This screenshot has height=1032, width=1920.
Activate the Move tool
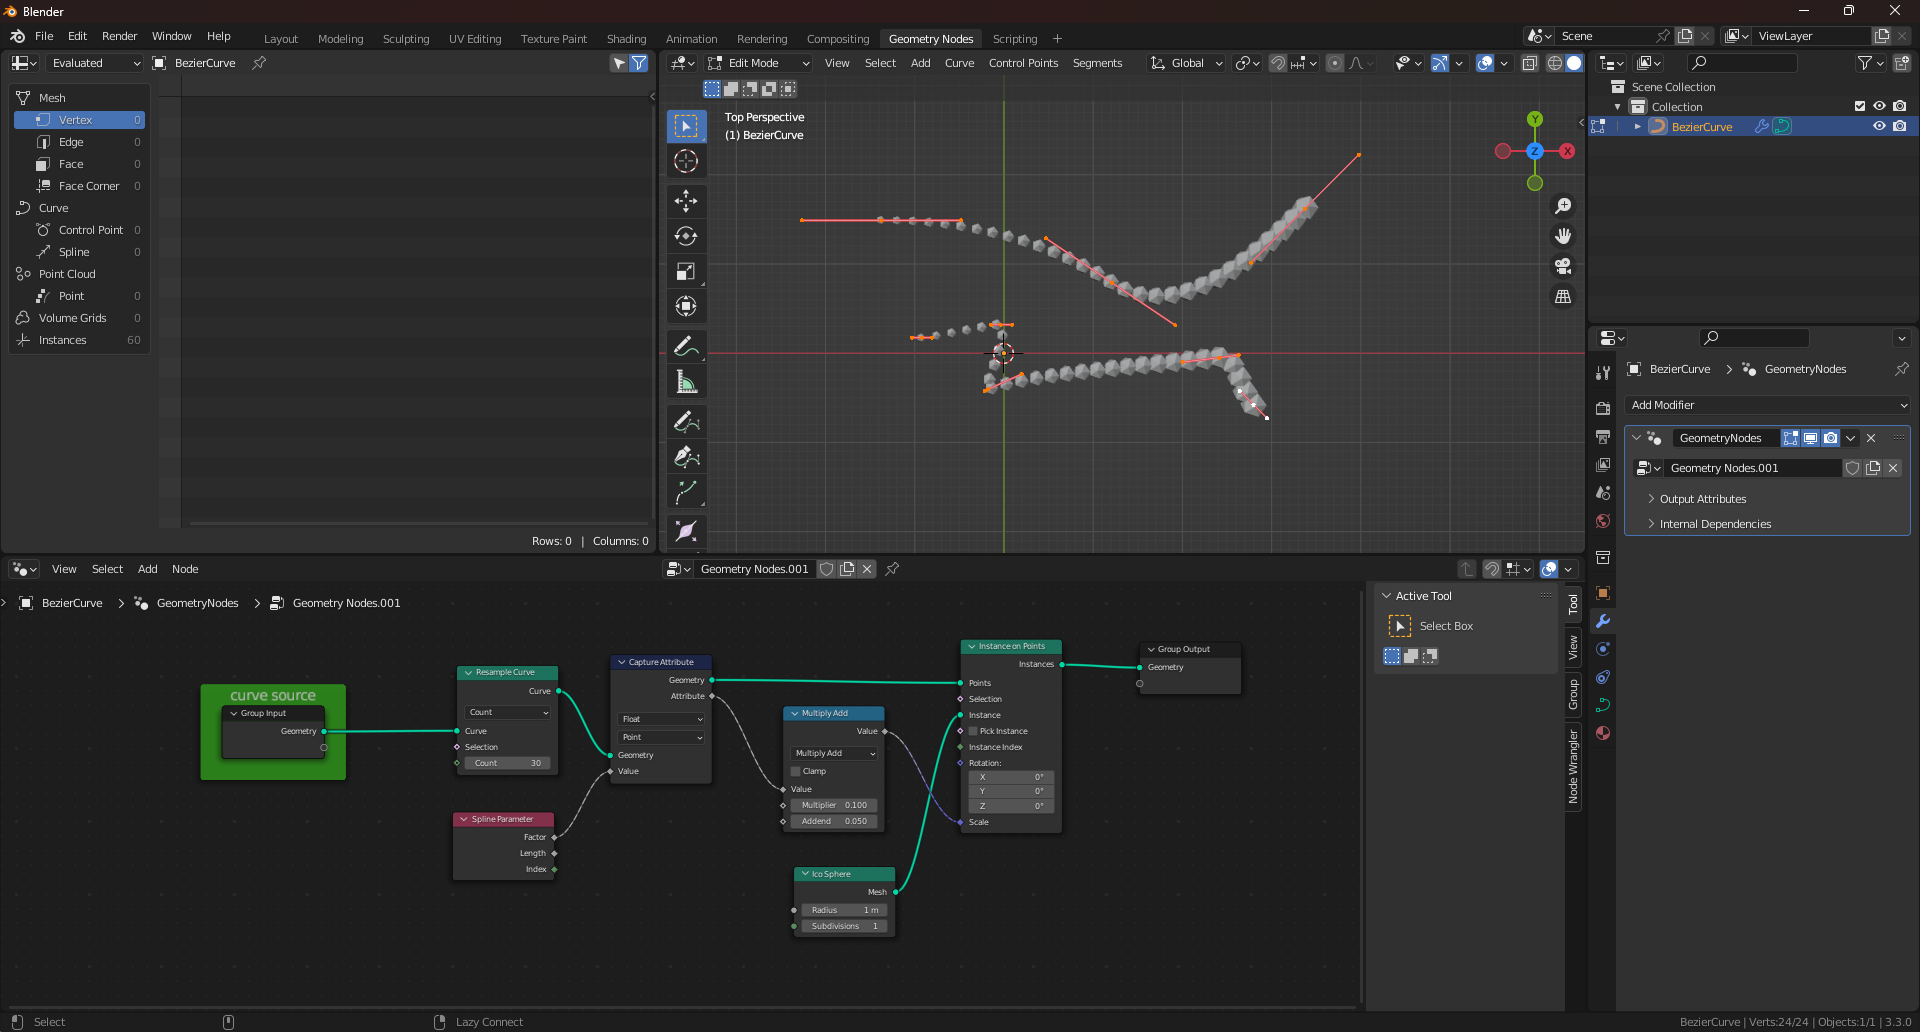click(686, 201)
